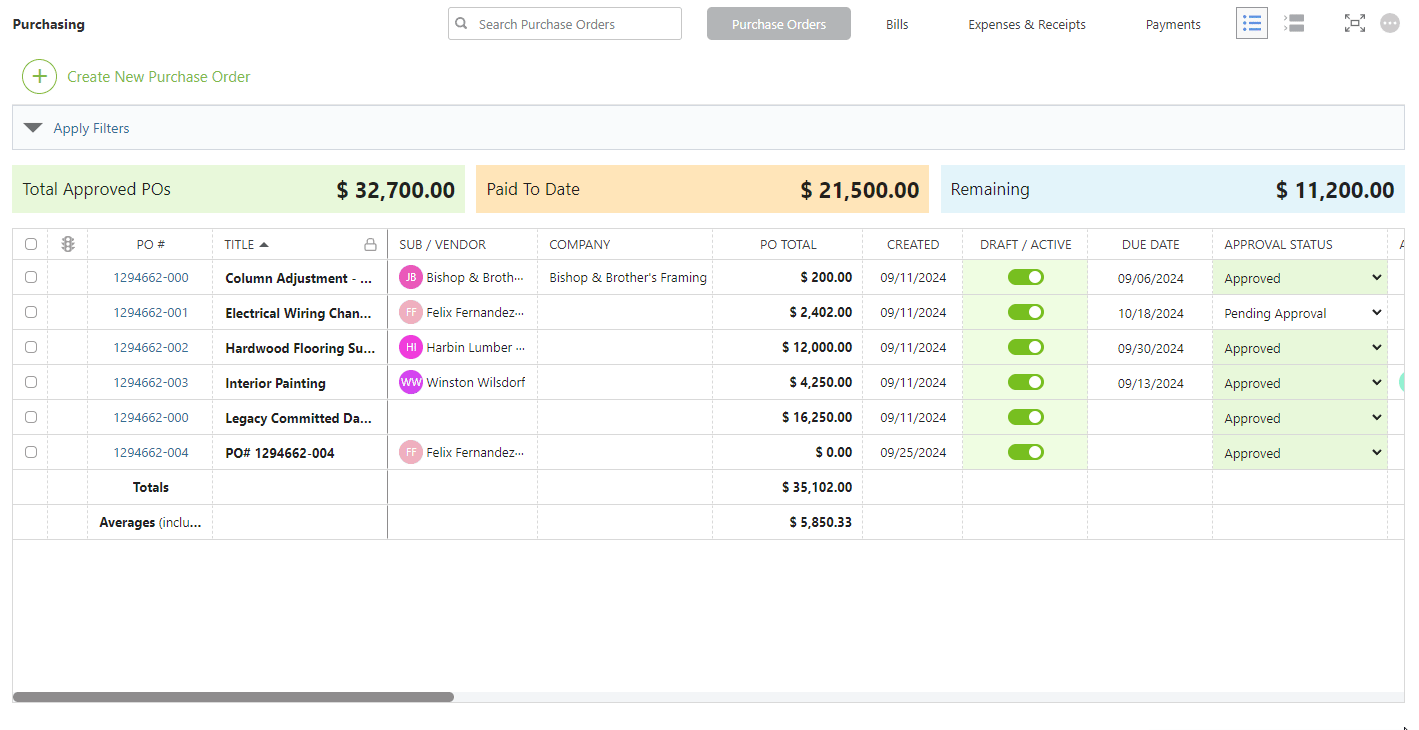This screenshot has height=730, width=1419.
Task: Open the more options ellipsis icon
Action: pos(1390,23)
